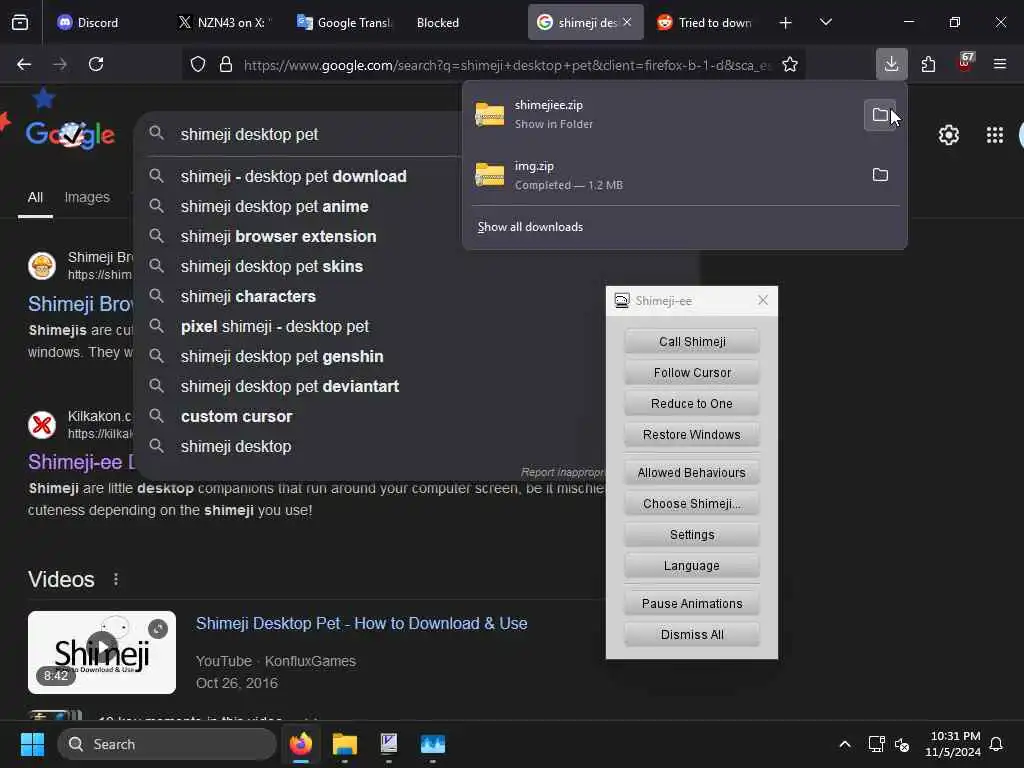Click Choose Shimeji... button
The image size is (1024, 768).
tap(692, 504)
